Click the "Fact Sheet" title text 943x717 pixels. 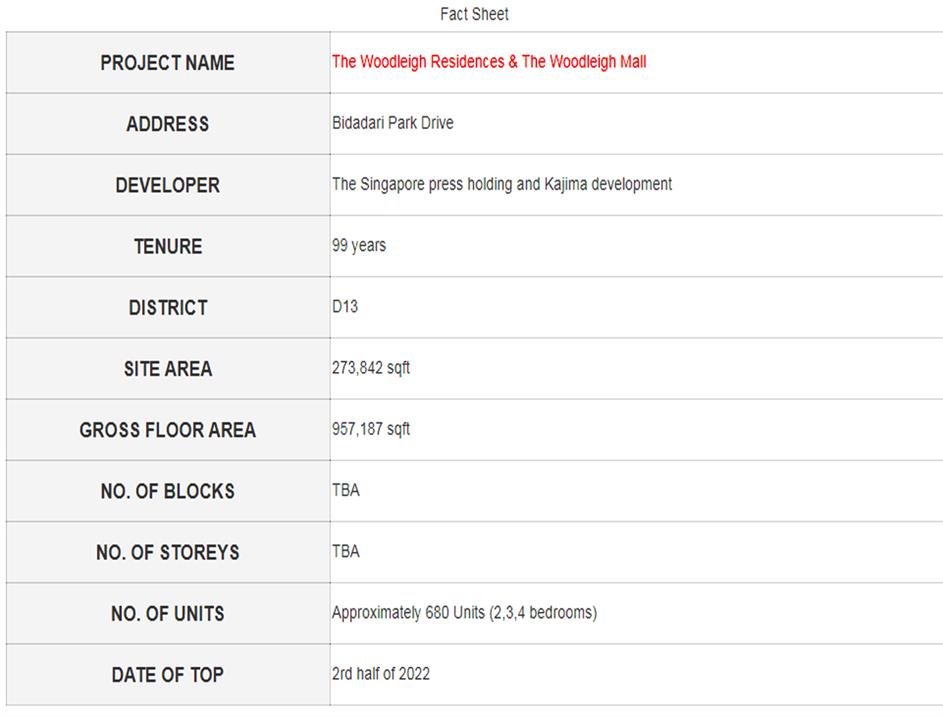(x=474, y=14)
